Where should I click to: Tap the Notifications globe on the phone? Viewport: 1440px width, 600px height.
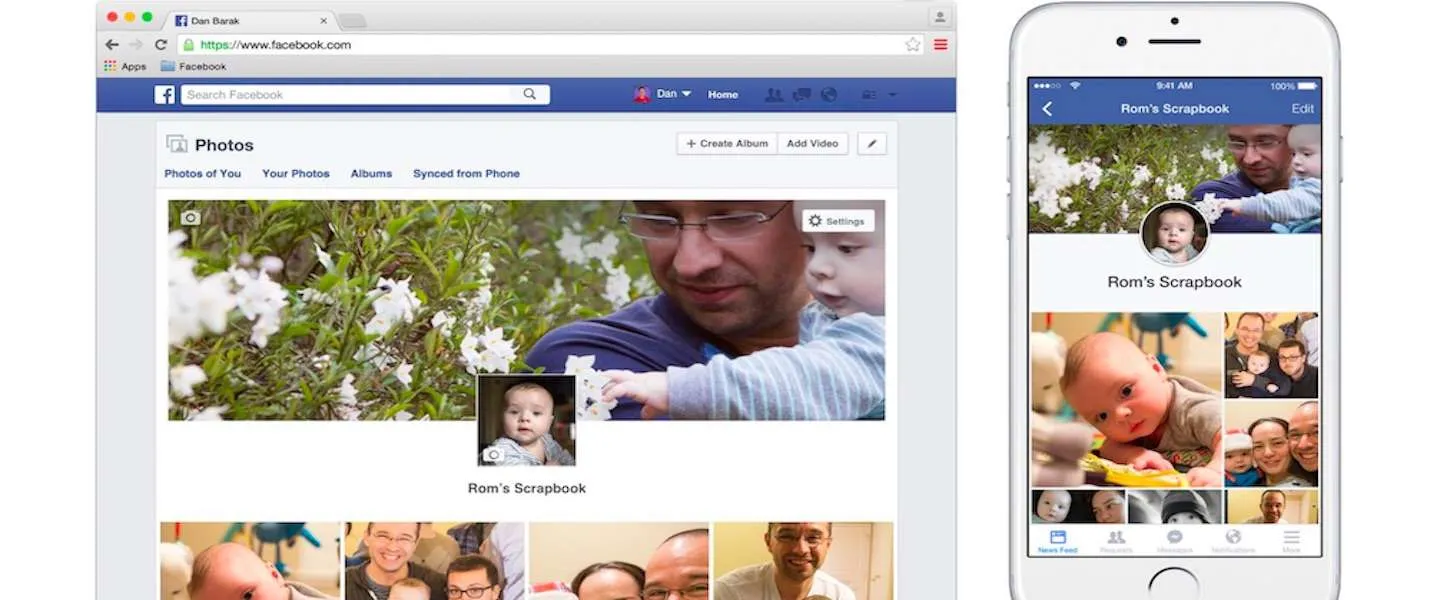tap(1234, 537)
